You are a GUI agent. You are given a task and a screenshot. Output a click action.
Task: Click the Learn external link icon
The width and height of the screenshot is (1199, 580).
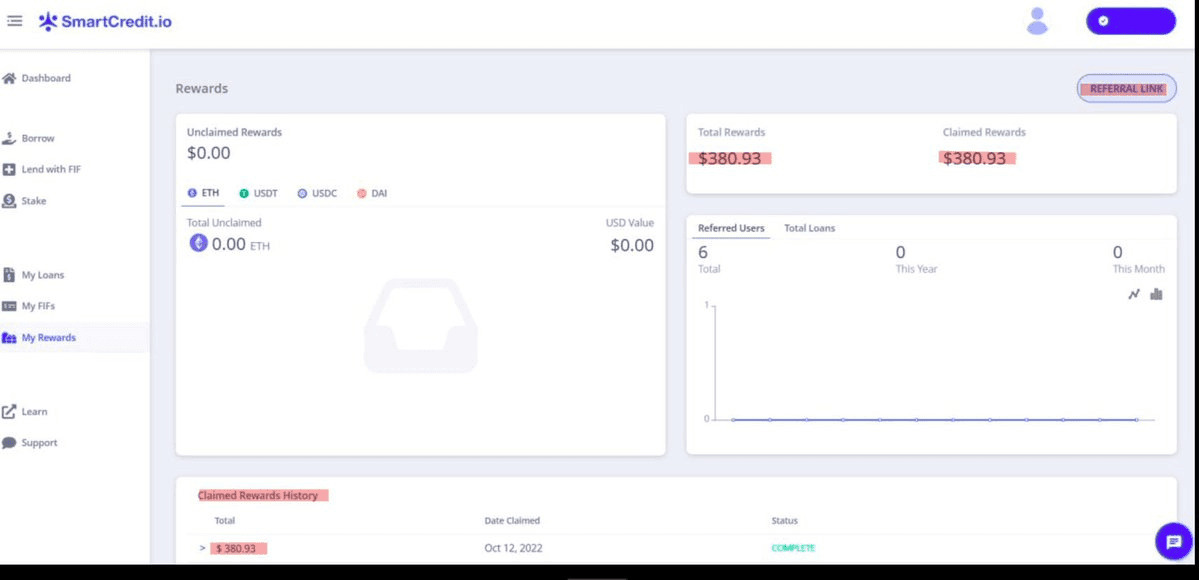coord(9,412)
